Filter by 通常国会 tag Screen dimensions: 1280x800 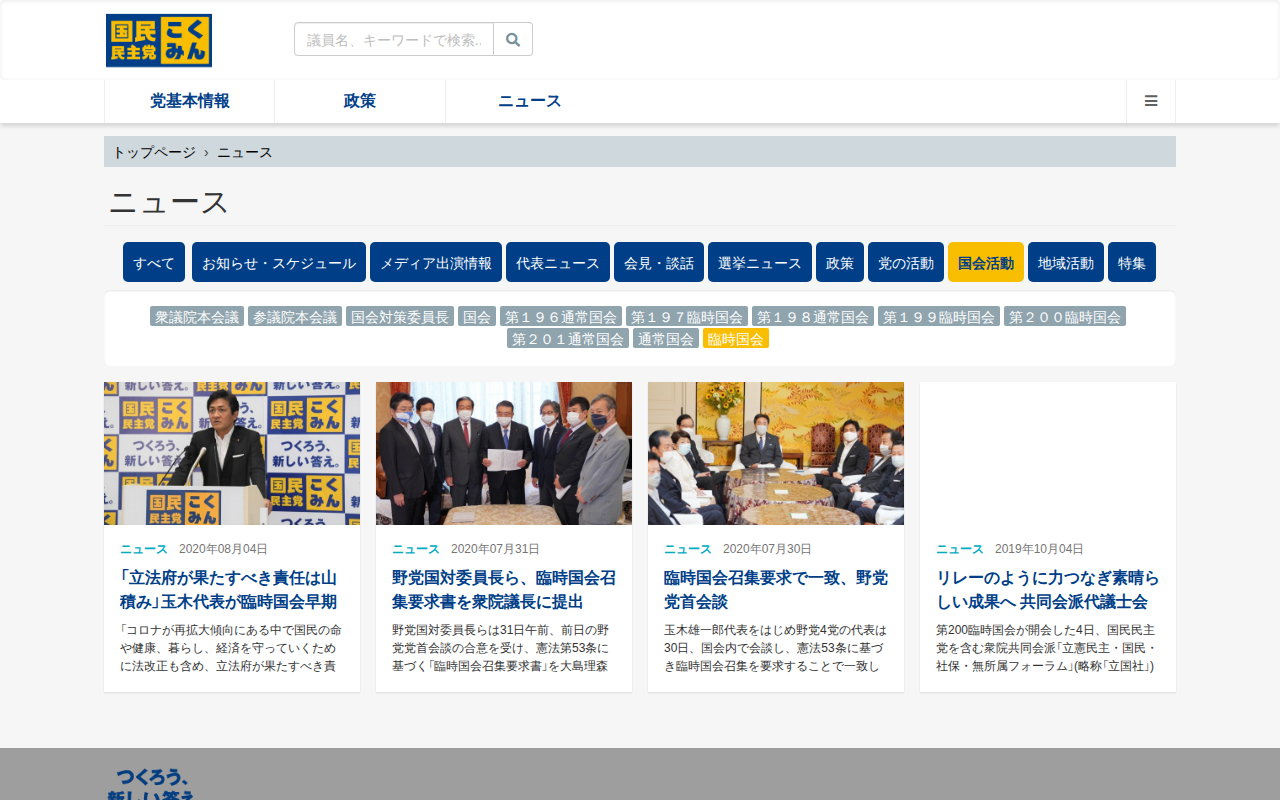[x=665, y=338]
